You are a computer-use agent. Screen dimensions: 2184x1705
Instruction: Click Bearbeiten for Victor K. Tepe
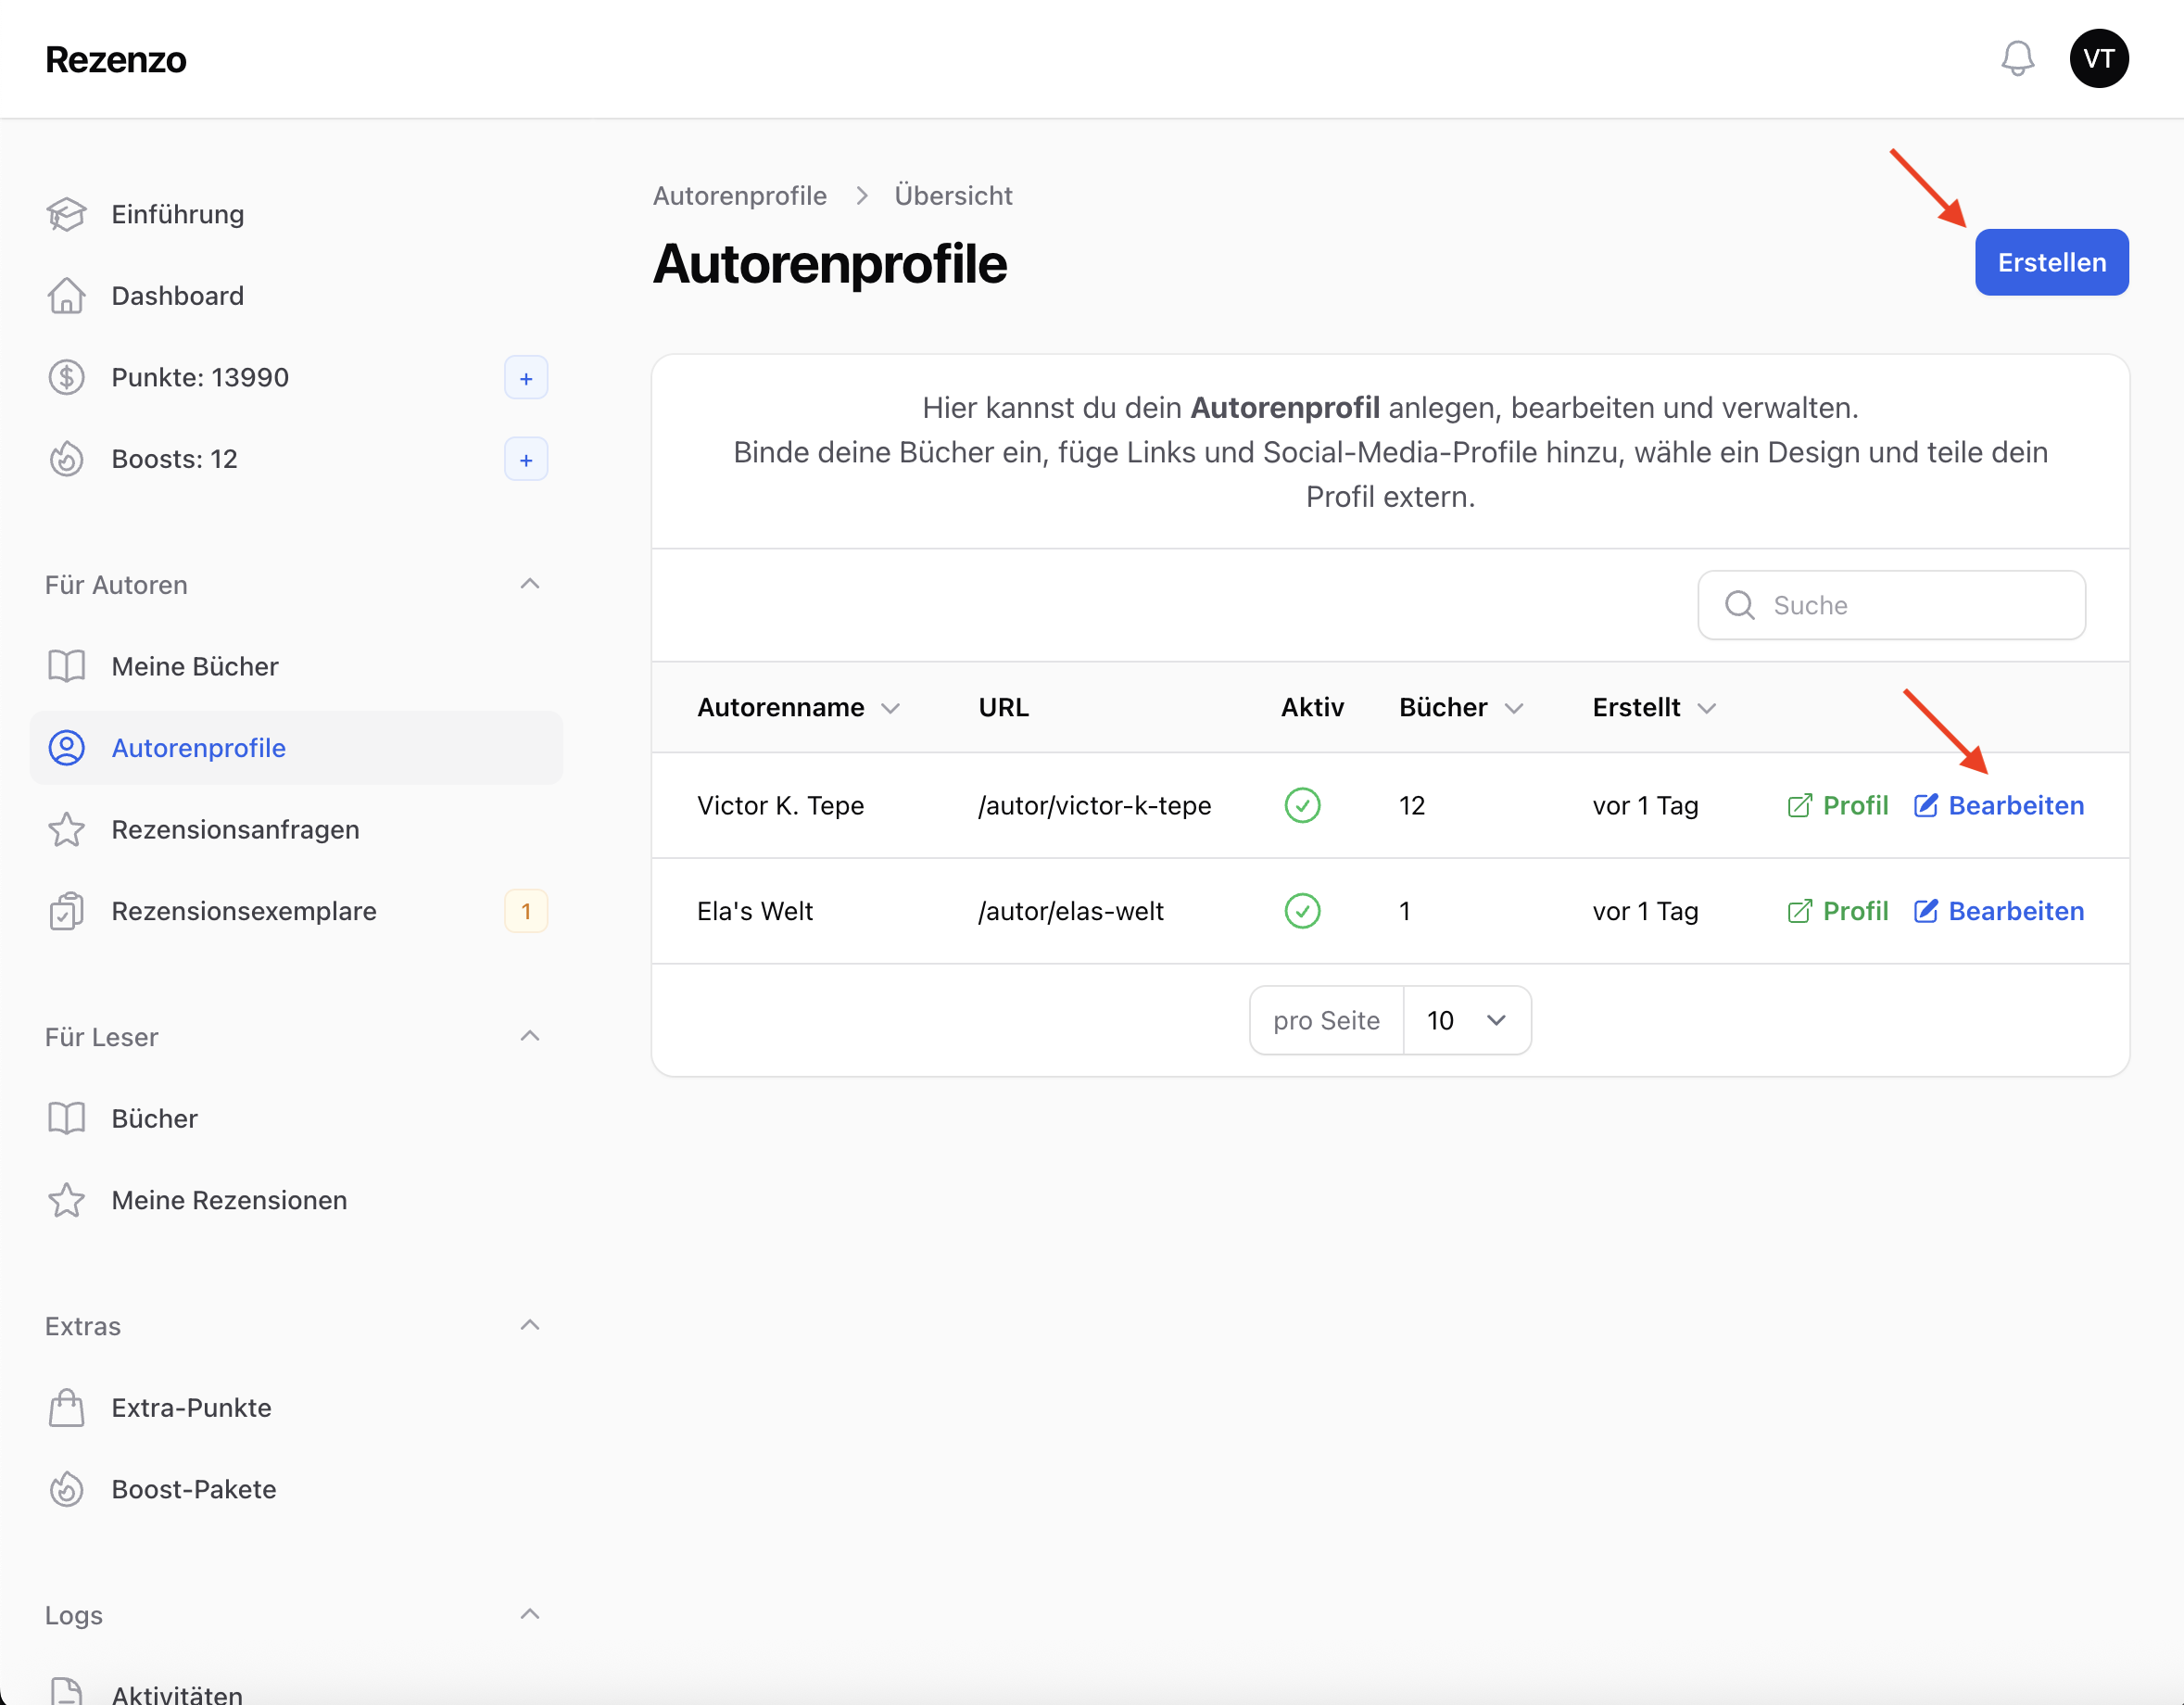coord(2014,806)
